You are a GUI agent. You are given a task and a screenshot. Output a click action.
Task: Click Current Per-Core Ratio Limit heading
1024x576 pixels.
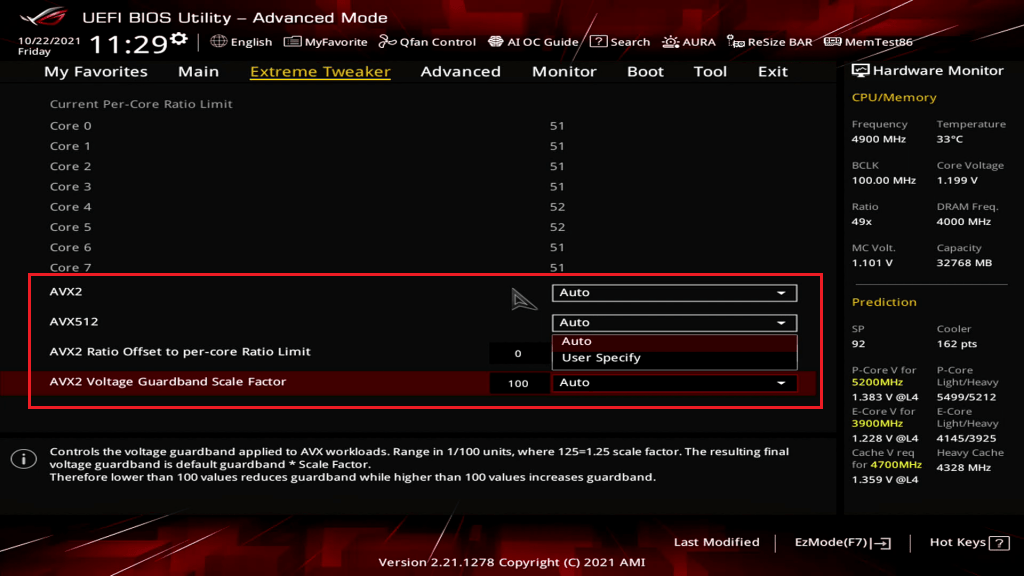[141, 104]
